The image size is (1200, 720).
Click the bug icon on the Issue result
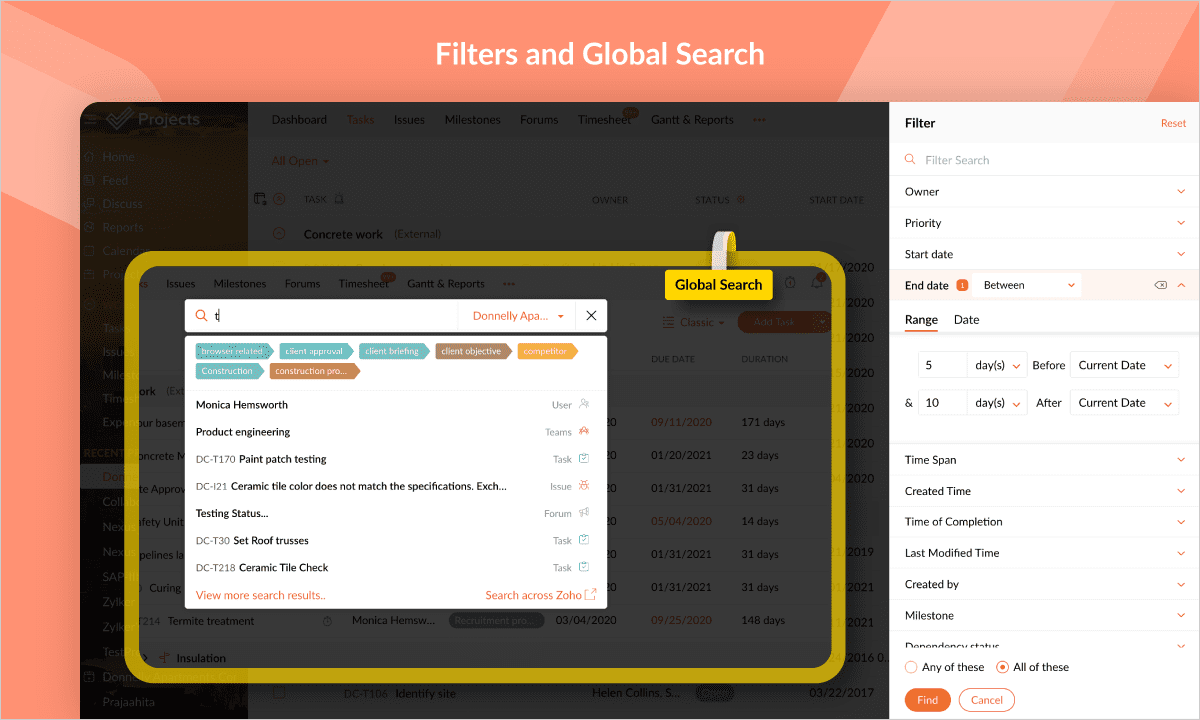tap(584, 486)
